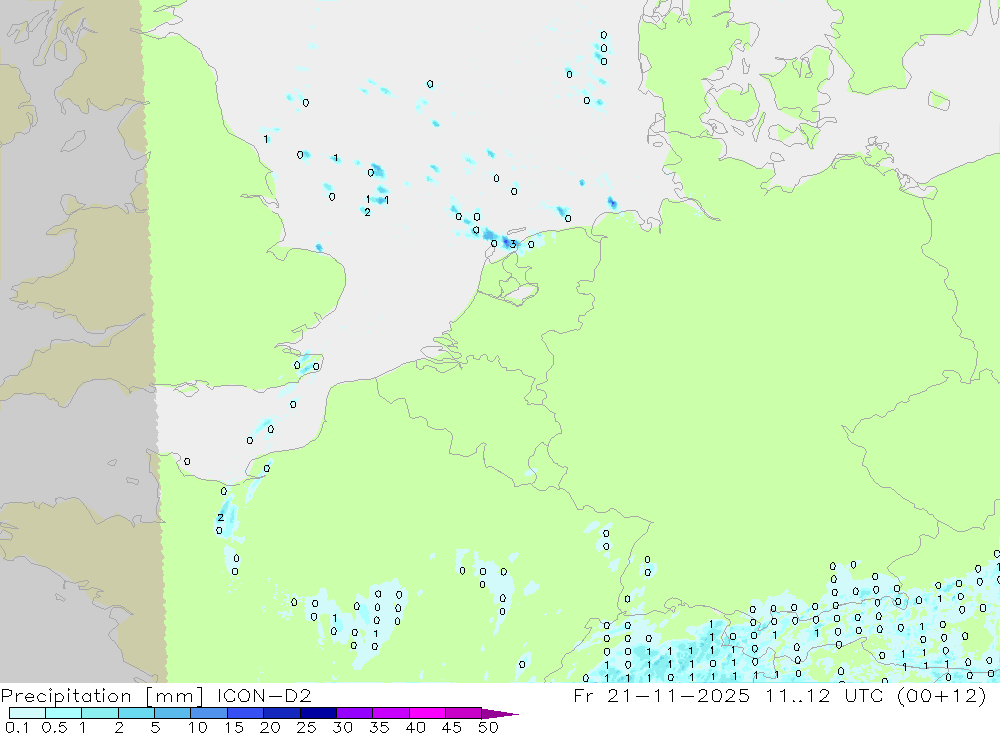This screenshot has height=733, width=1000.
Task: Select the violet swatch between 30 and 35
Action: click(355, 713)
